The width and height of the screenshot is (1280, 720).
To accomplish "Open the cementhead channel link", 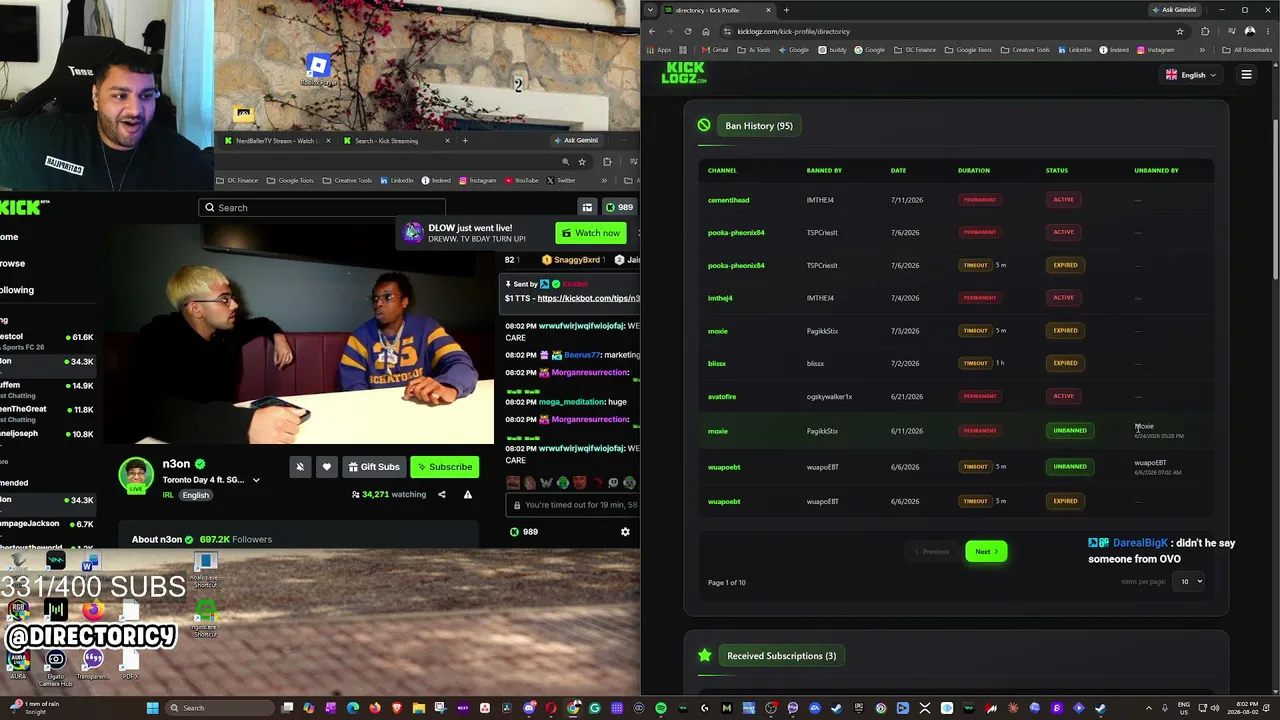I will (728, 200).
